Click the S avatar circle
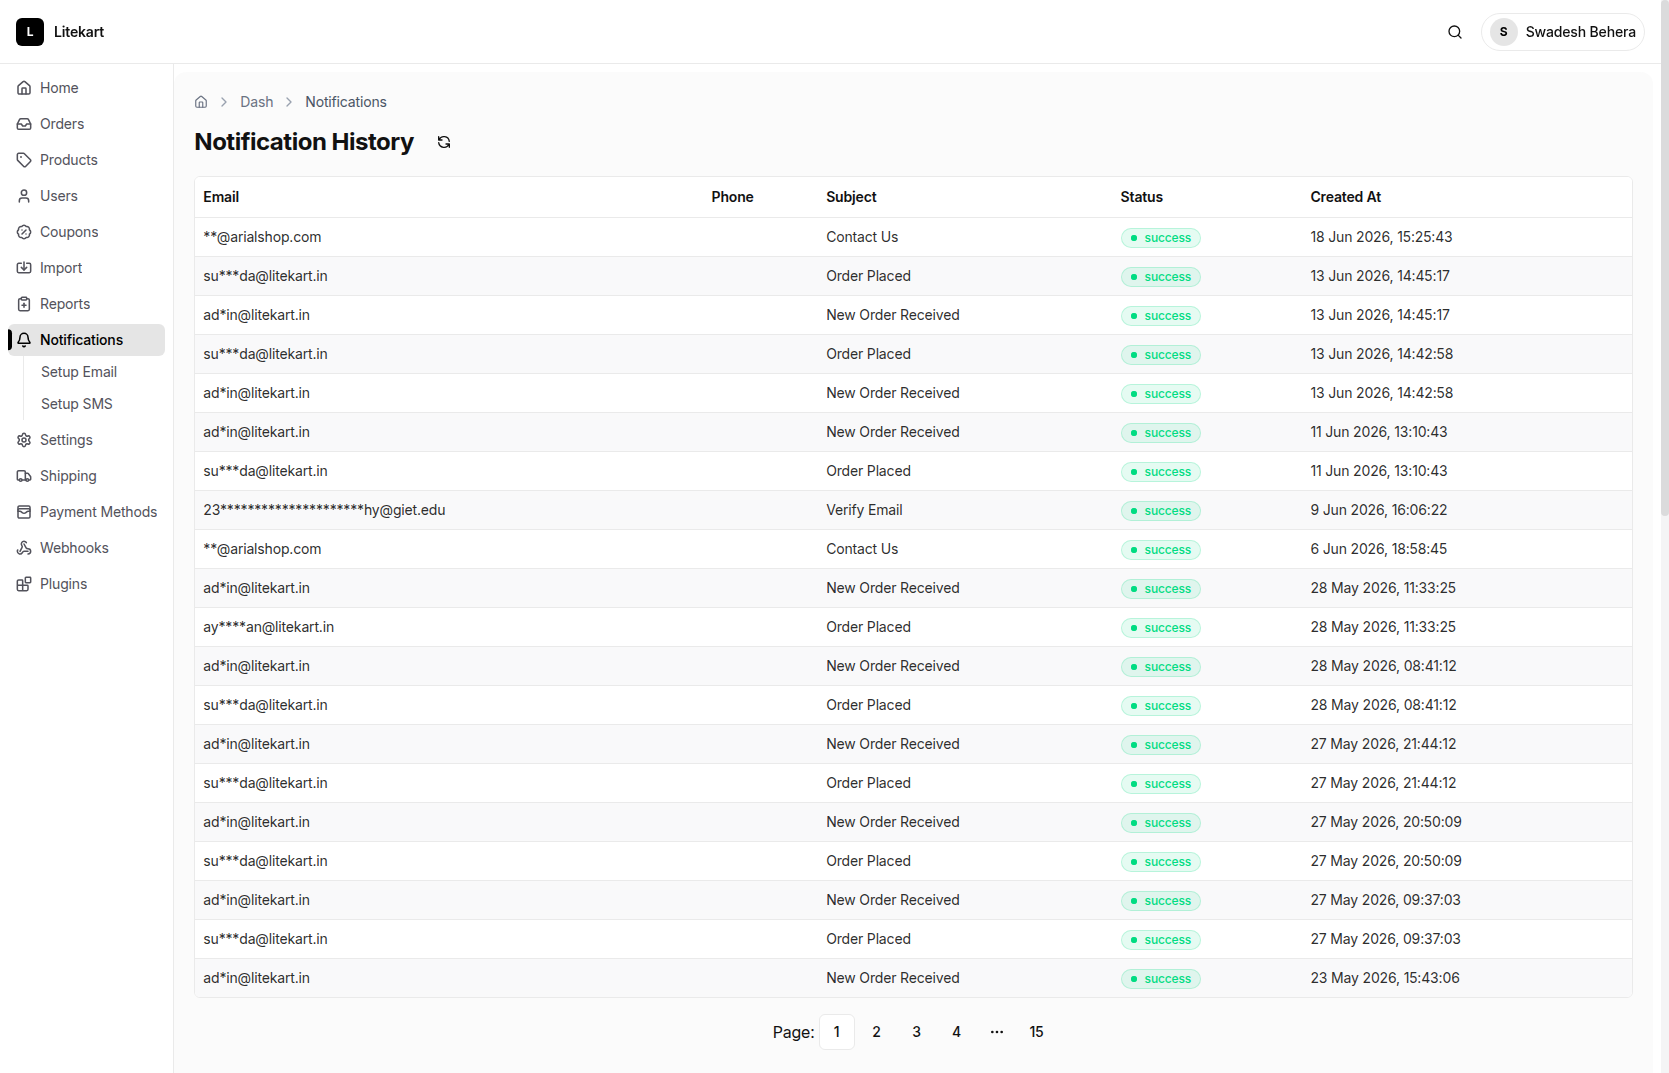This screenshot has width=1669, height=1073. [x=1503, y=32]
